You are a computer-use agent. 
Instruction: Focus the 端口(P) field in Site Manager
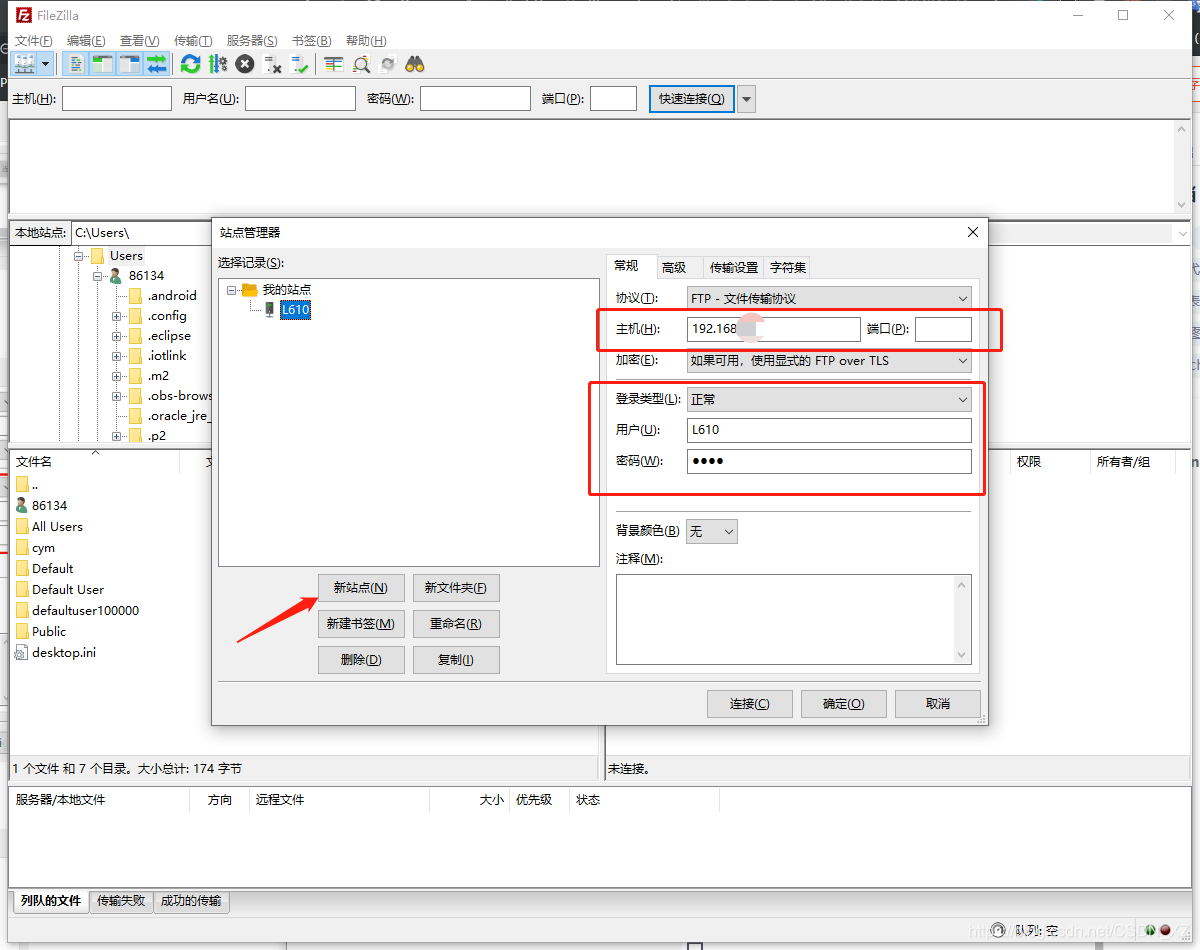click(x=943, y=329)
